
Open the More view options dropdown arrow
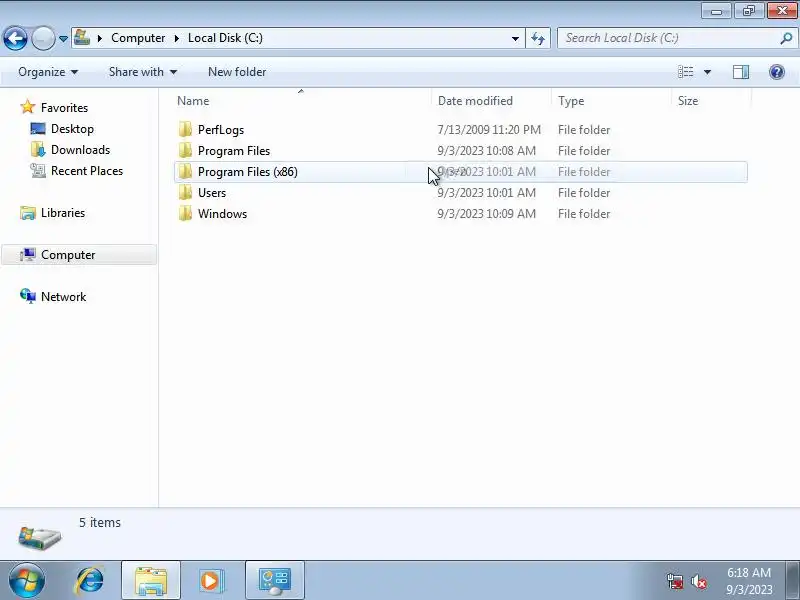[x=708, y=72]
